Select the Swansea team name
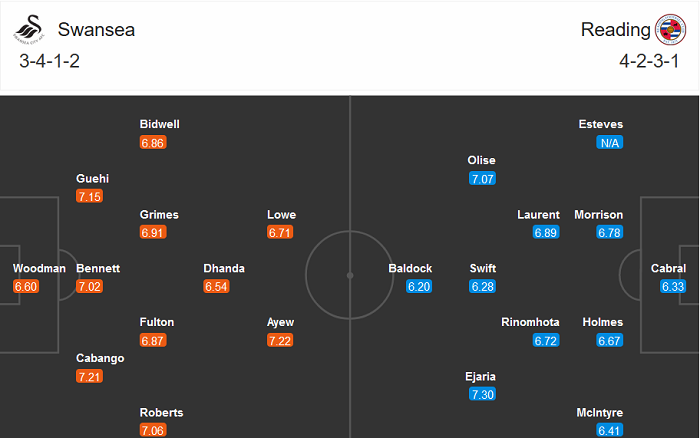 pyautogui.click(x=97, y=29)
